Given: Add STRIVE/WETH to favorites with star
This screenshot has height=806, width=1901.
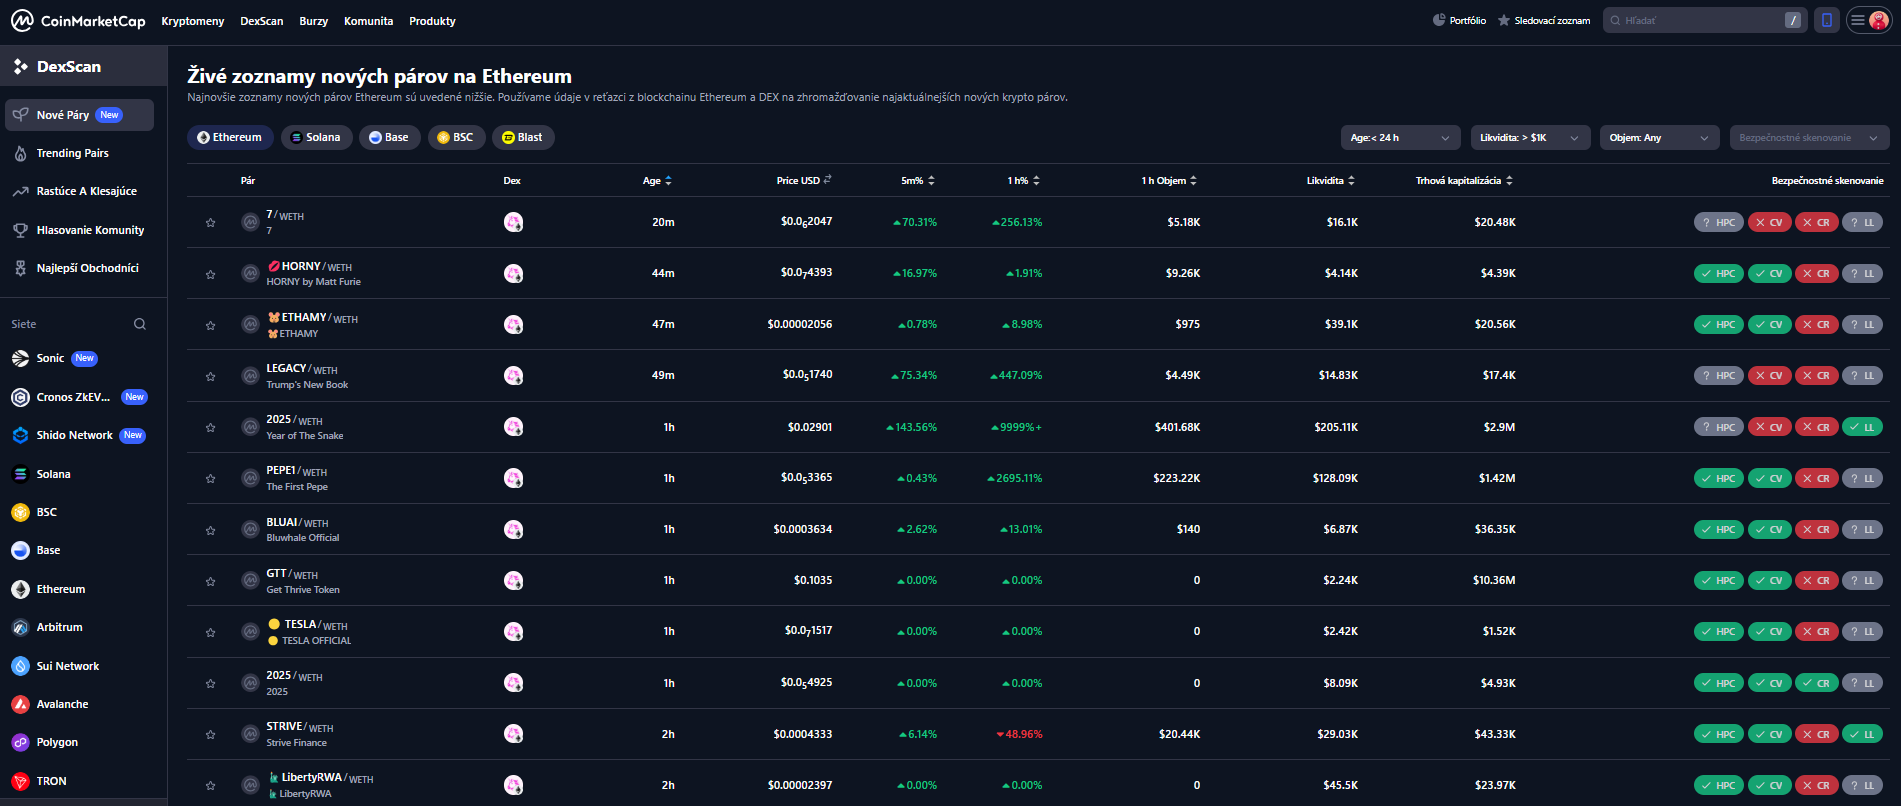Looking at the screenshot, I should point(211,734).
